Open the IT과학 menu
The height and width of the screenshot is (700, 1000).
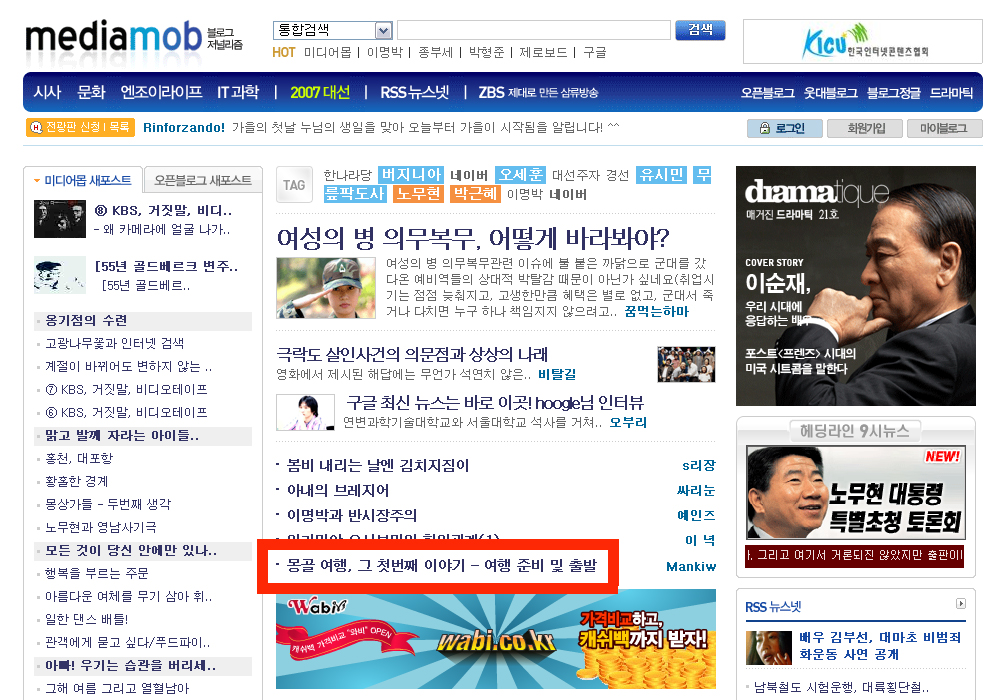238,92
